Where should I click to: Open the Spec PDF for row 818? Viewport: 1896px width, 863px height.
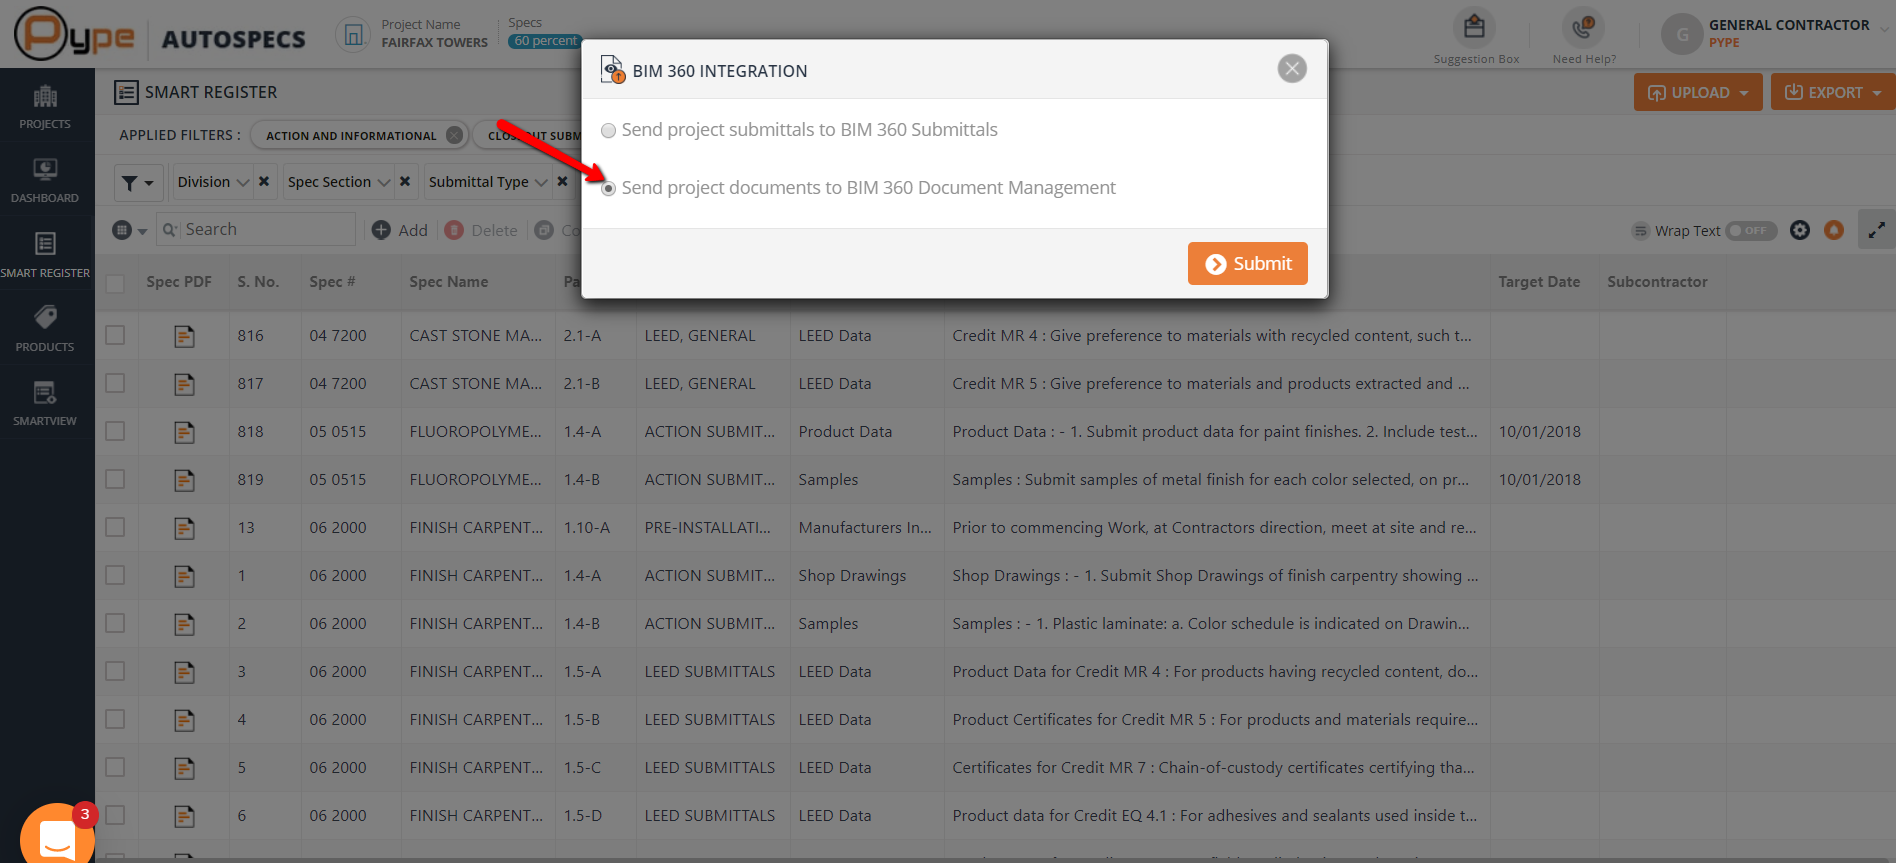coord(184,433)
